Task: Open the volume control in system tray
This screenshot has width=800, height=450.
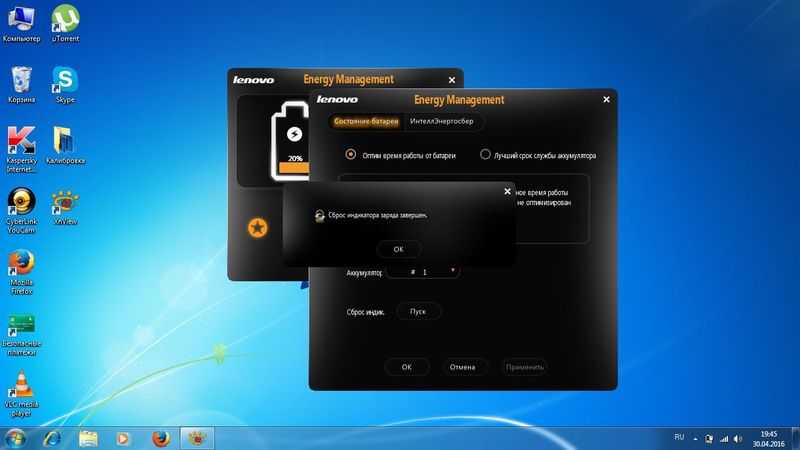Action: 738,439
